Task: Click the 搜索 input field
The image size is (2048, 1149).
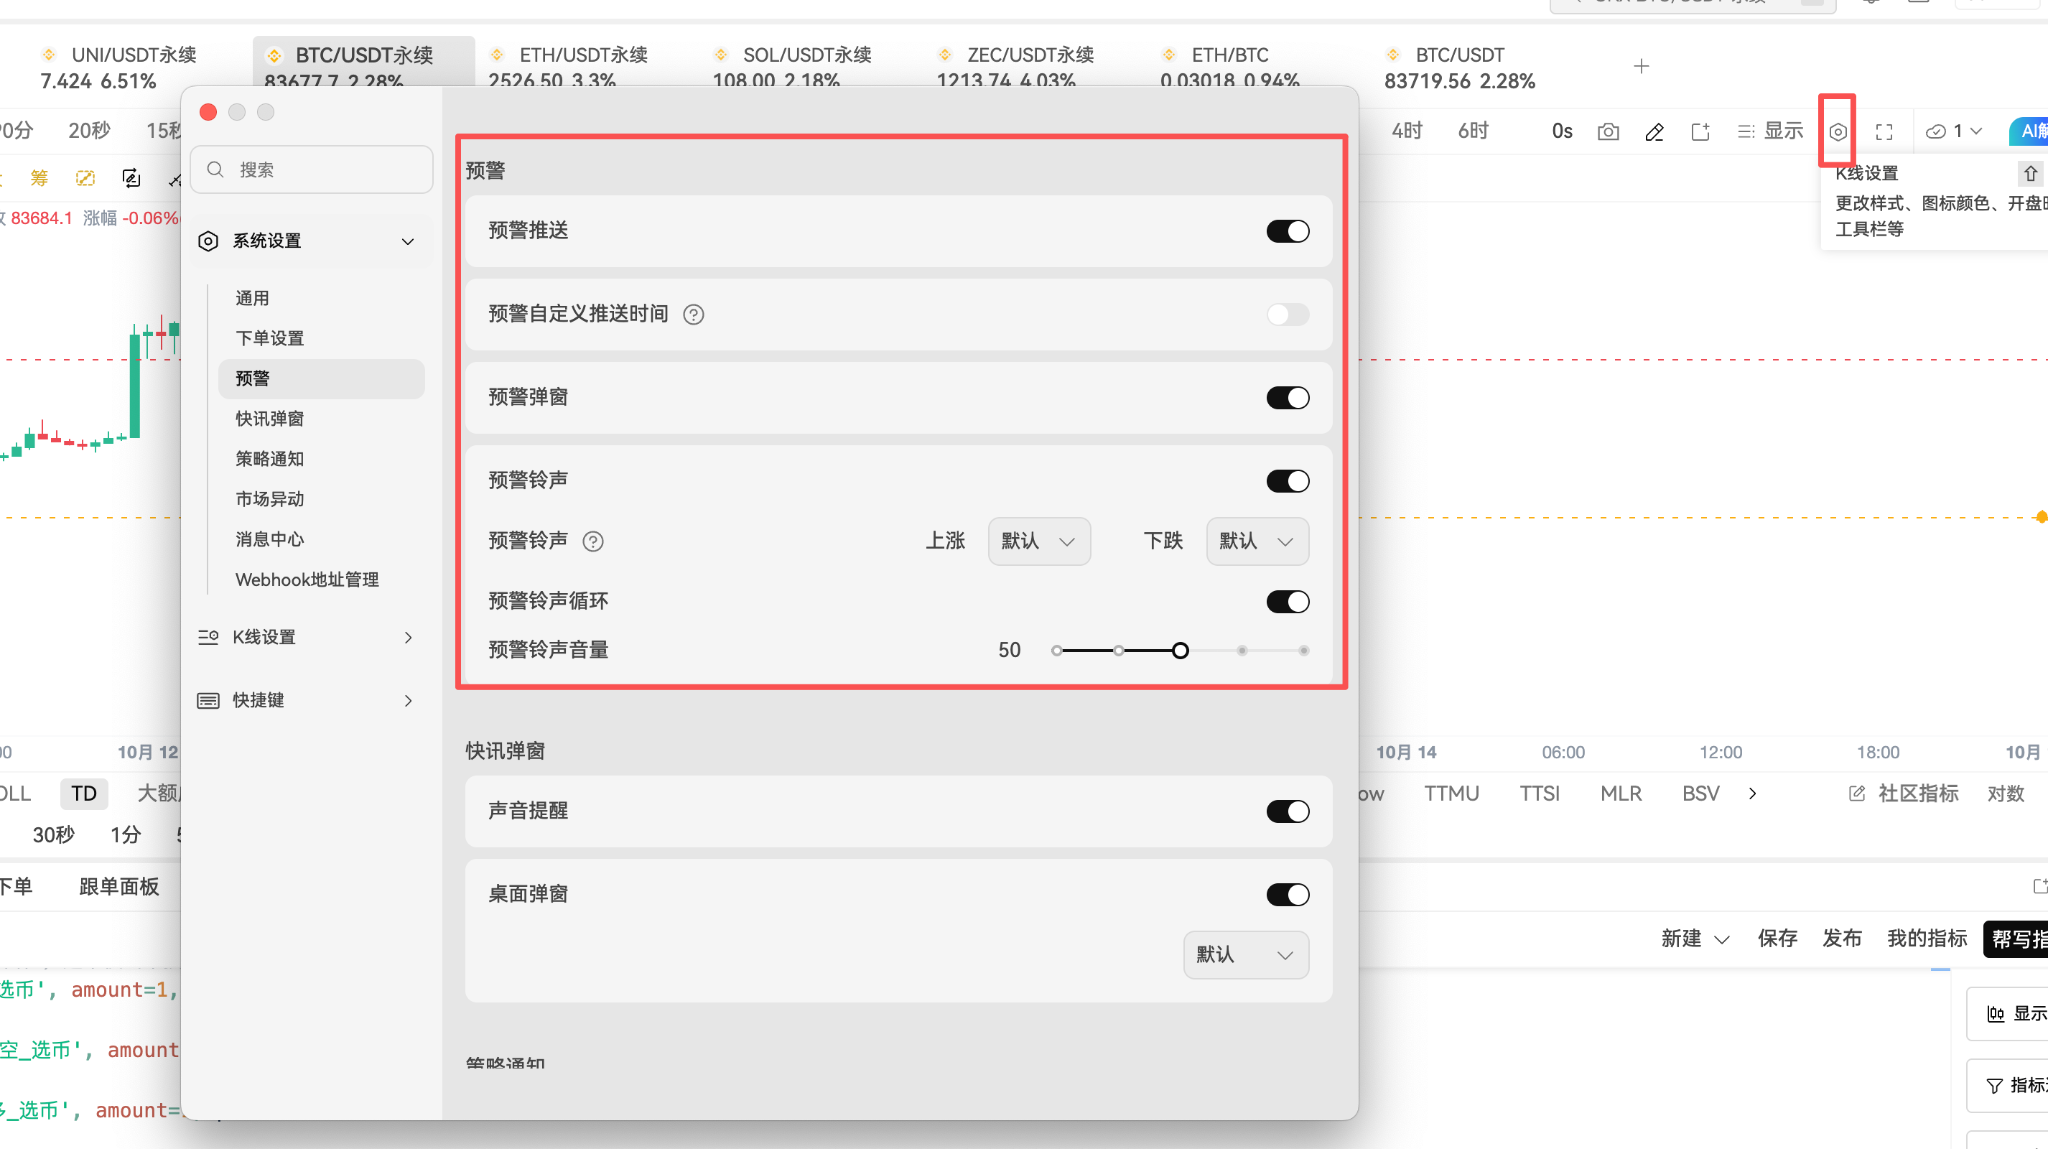Action: [x=312, y=170]
